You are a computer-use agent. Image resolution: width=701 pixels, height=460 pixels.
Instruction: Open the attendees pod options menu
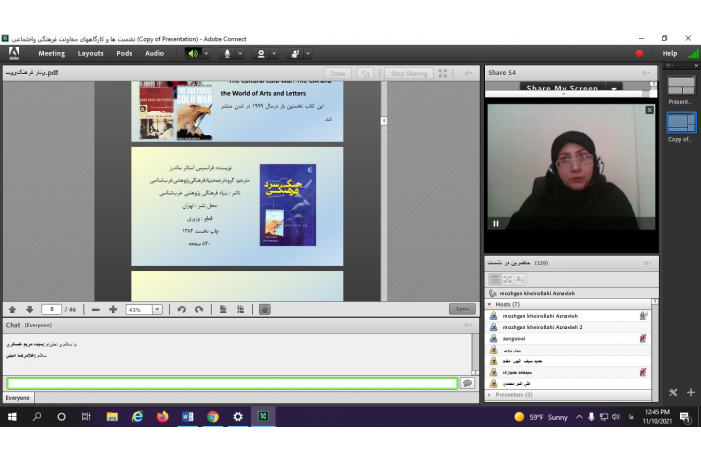(648, 263)
